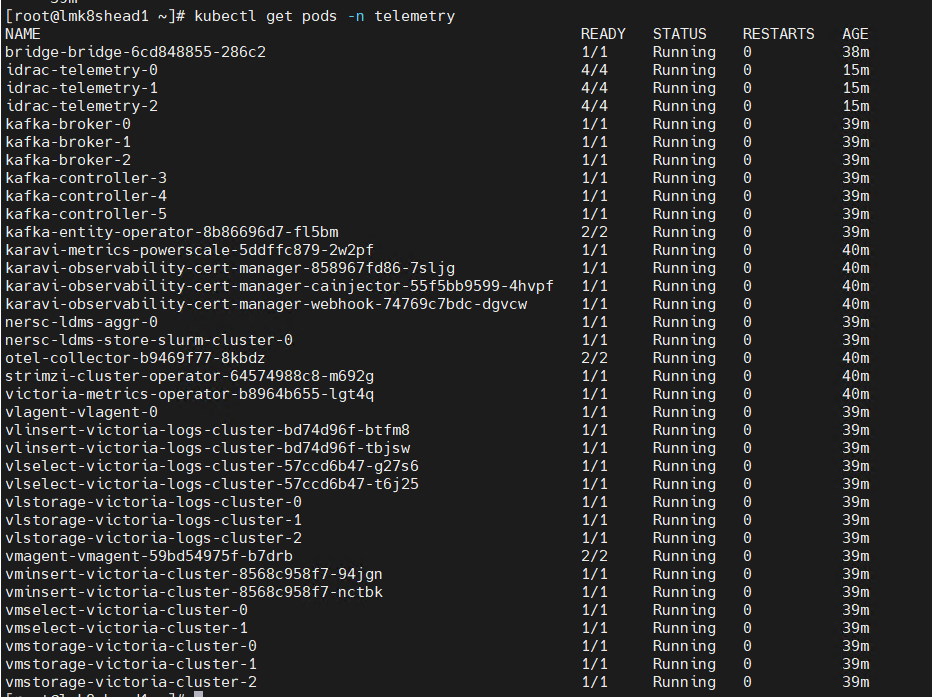Select pod vlinsert-victoria-logs-cluster-bd74d96f-tbjsw
This screenshot has width=932, height=697.
207,448
